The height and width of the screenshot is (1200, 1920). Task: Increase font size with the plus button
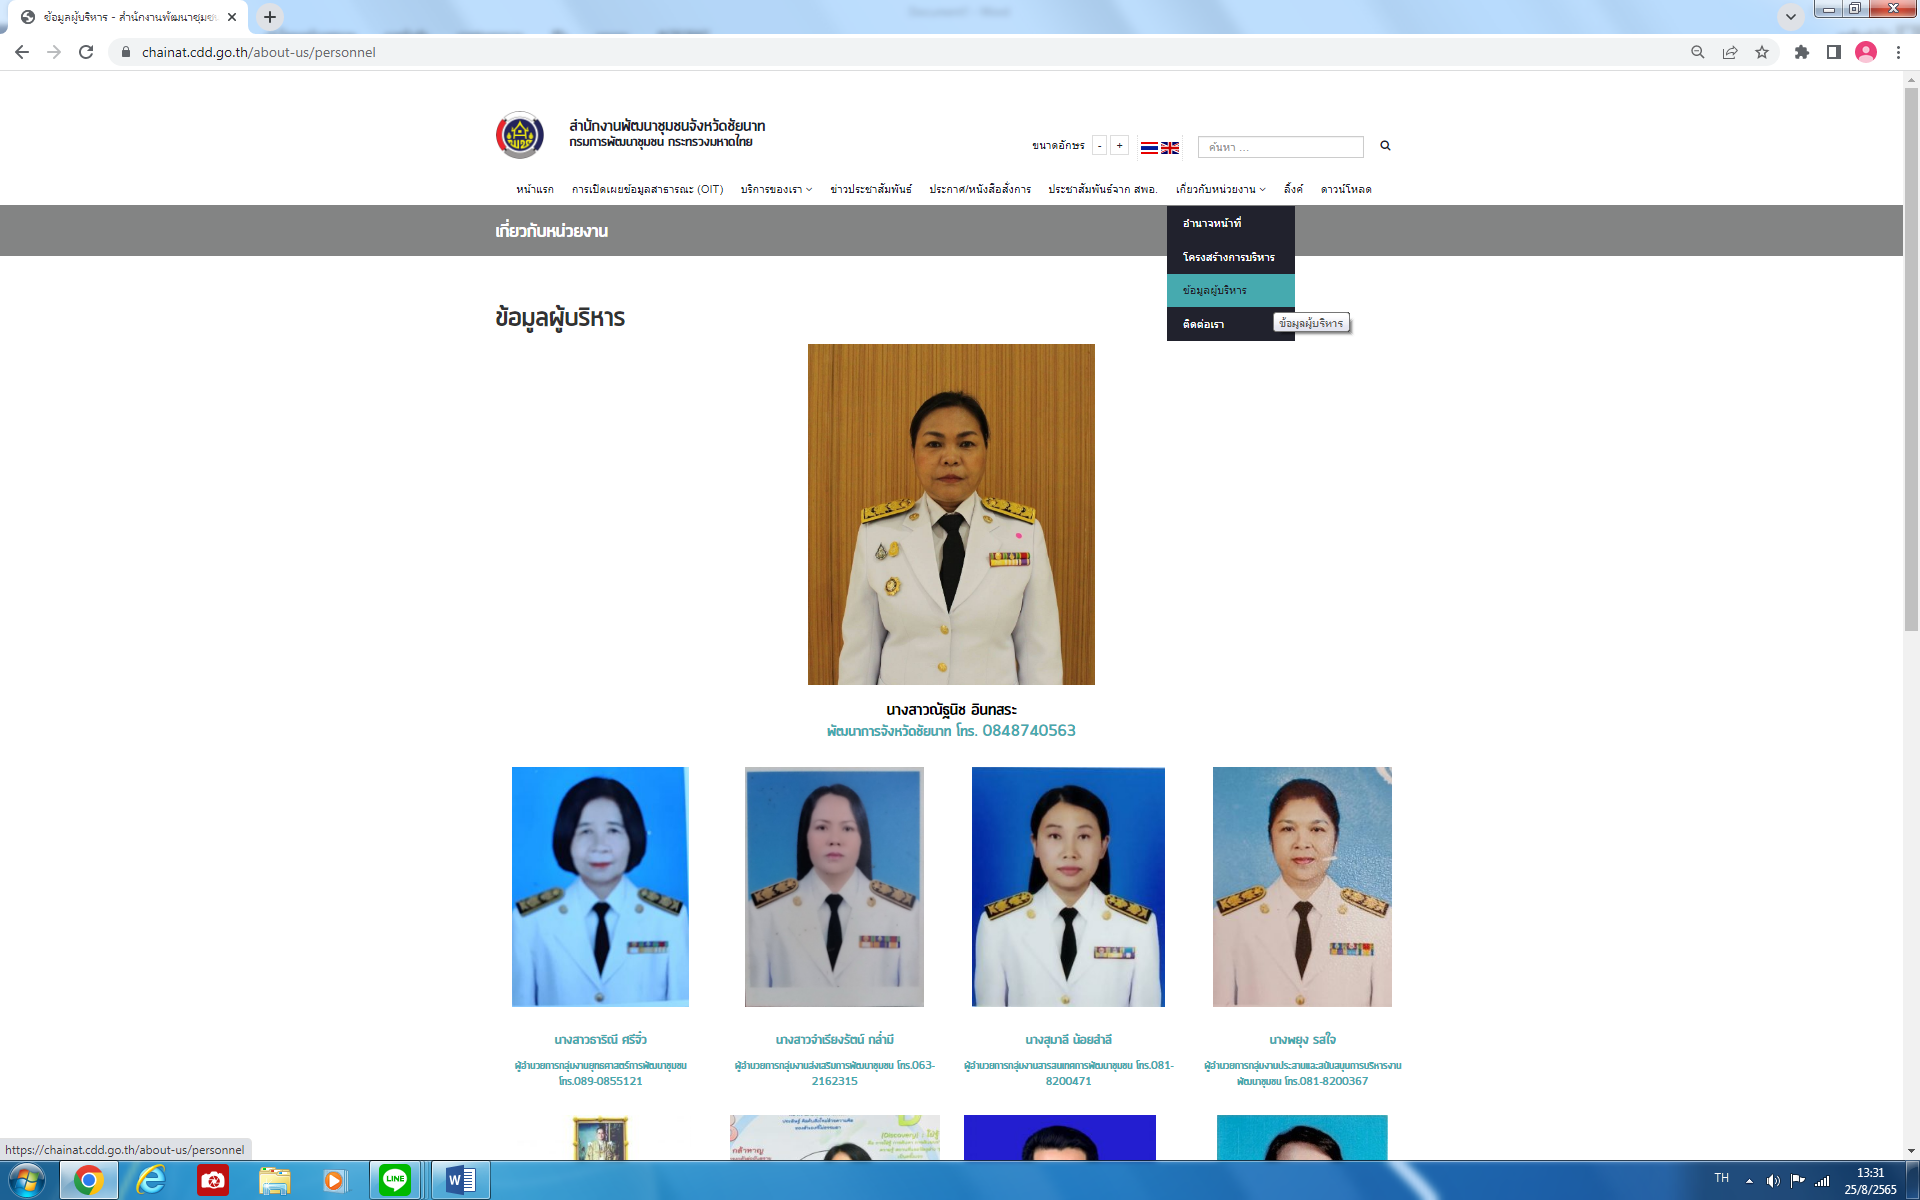point(1120,146)
